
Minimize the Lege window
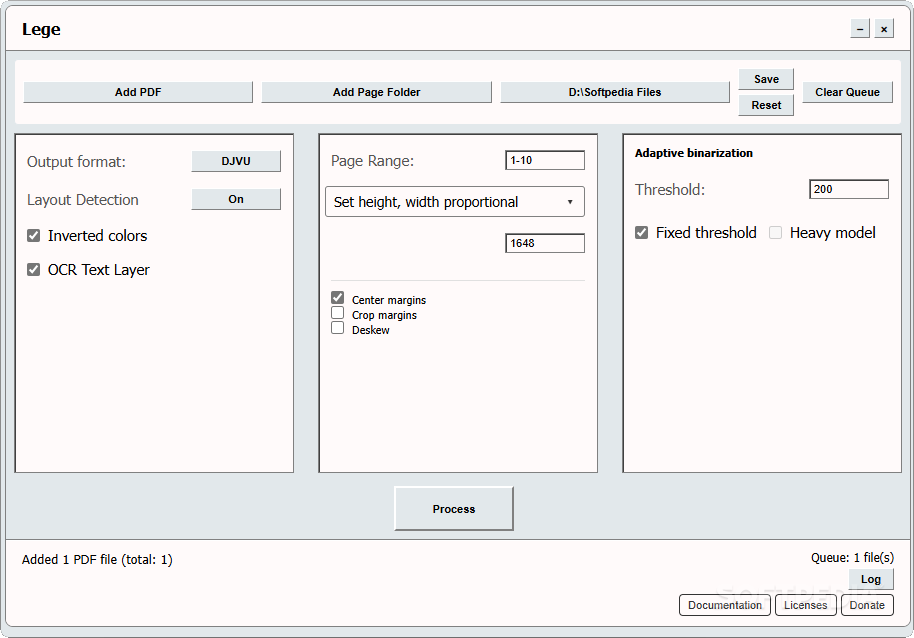tap(860, 29)
